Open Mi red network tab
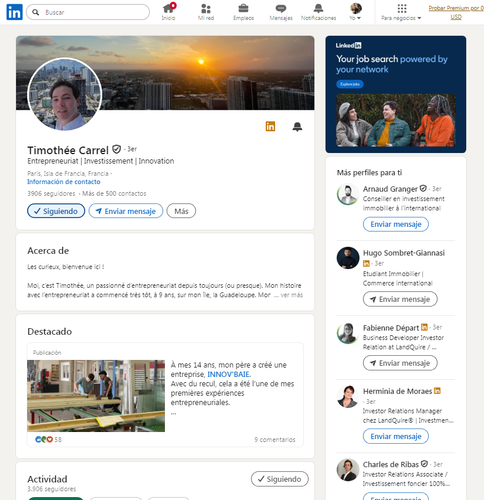Screen dimensions: 484x500 pos(206,12)
